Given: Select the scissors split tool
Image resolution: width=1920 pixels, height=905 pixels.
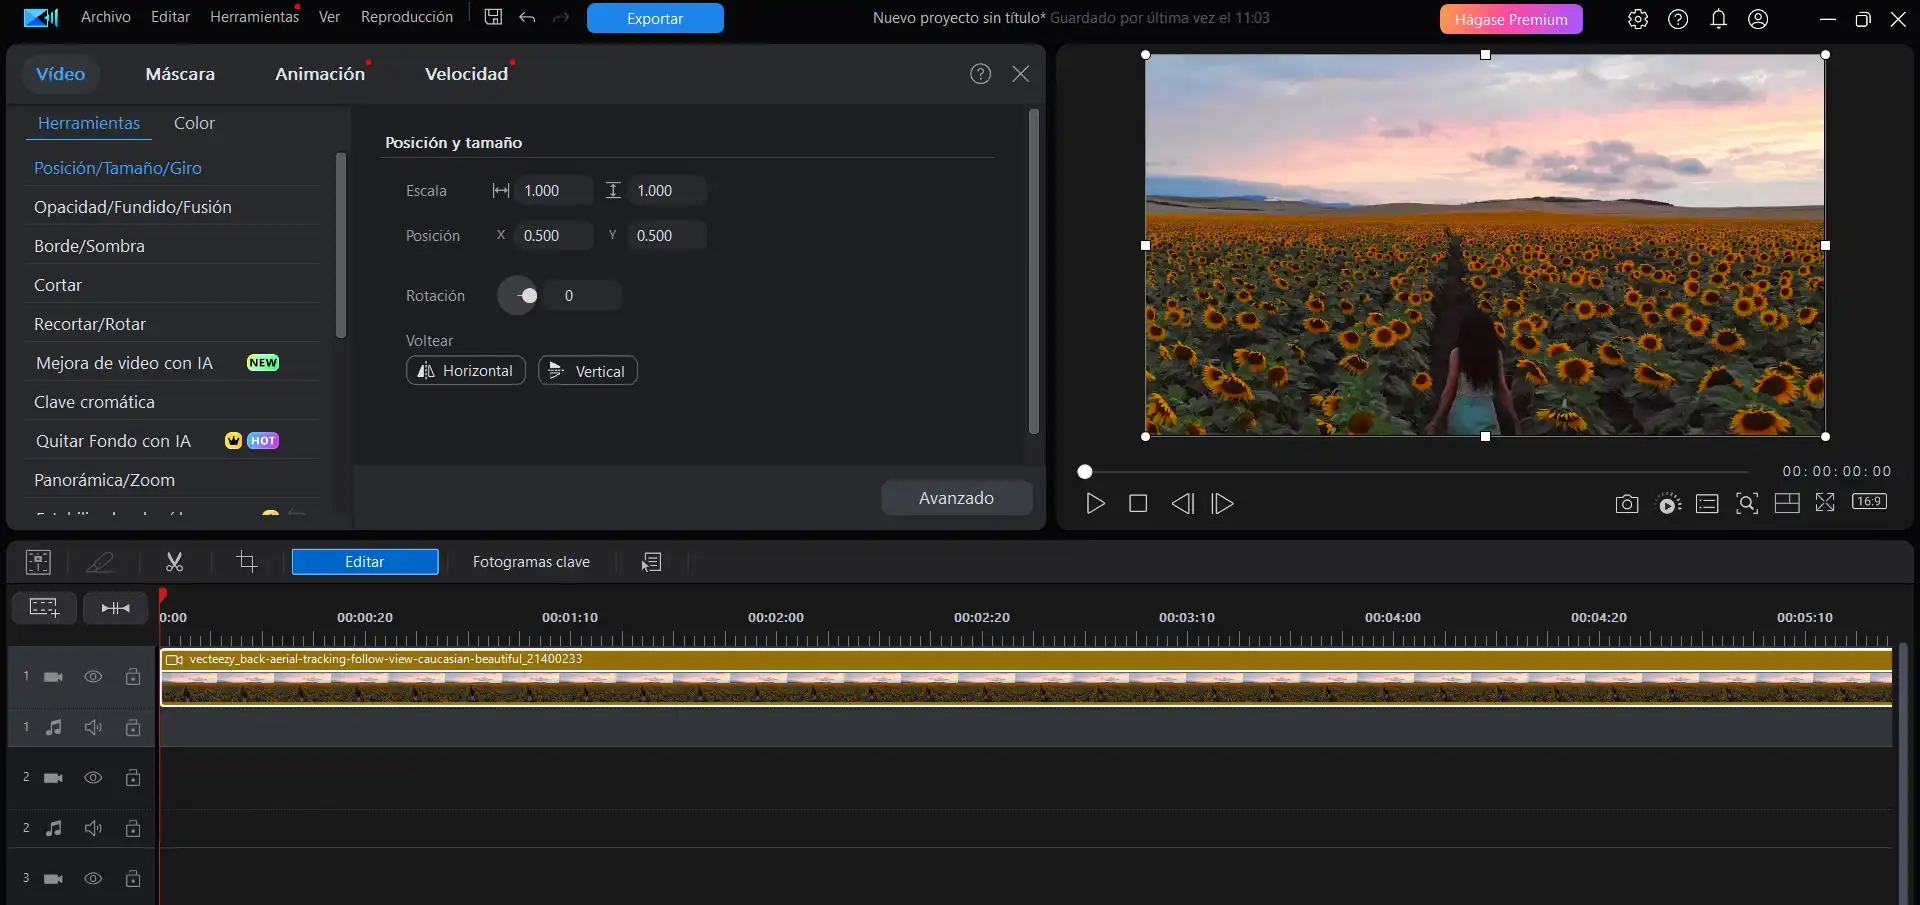Looking at the screenshot, I should pyautogui.click(x=174, y=562).
